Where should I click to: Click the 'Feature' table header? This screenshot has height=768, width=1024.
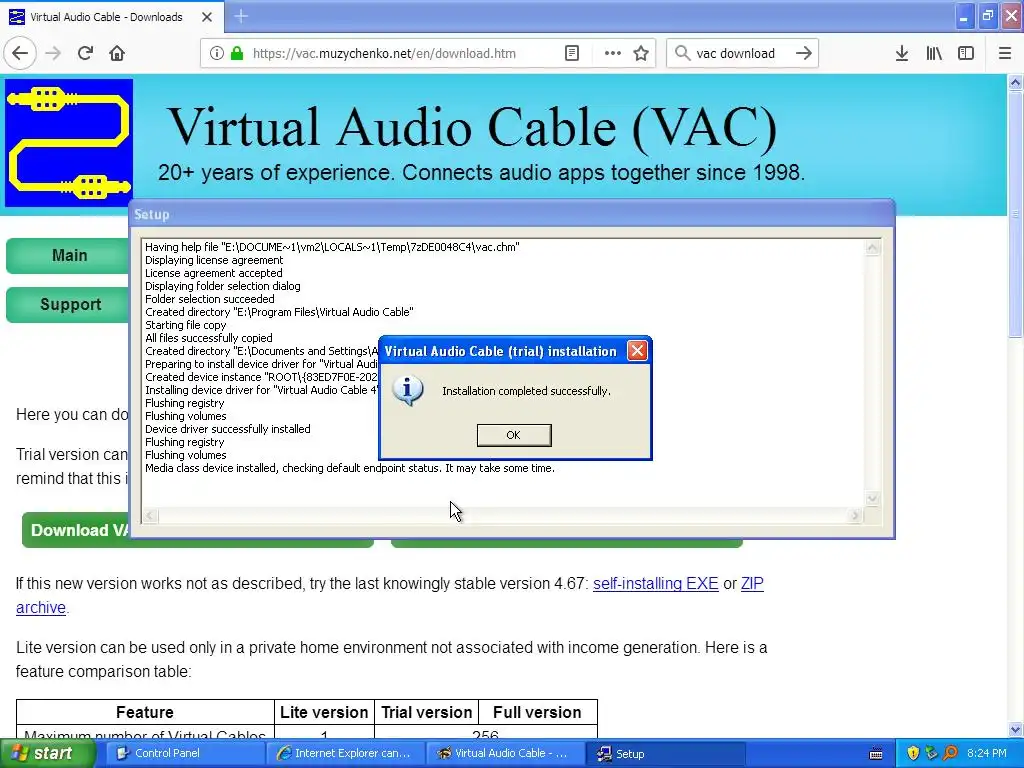145,712
